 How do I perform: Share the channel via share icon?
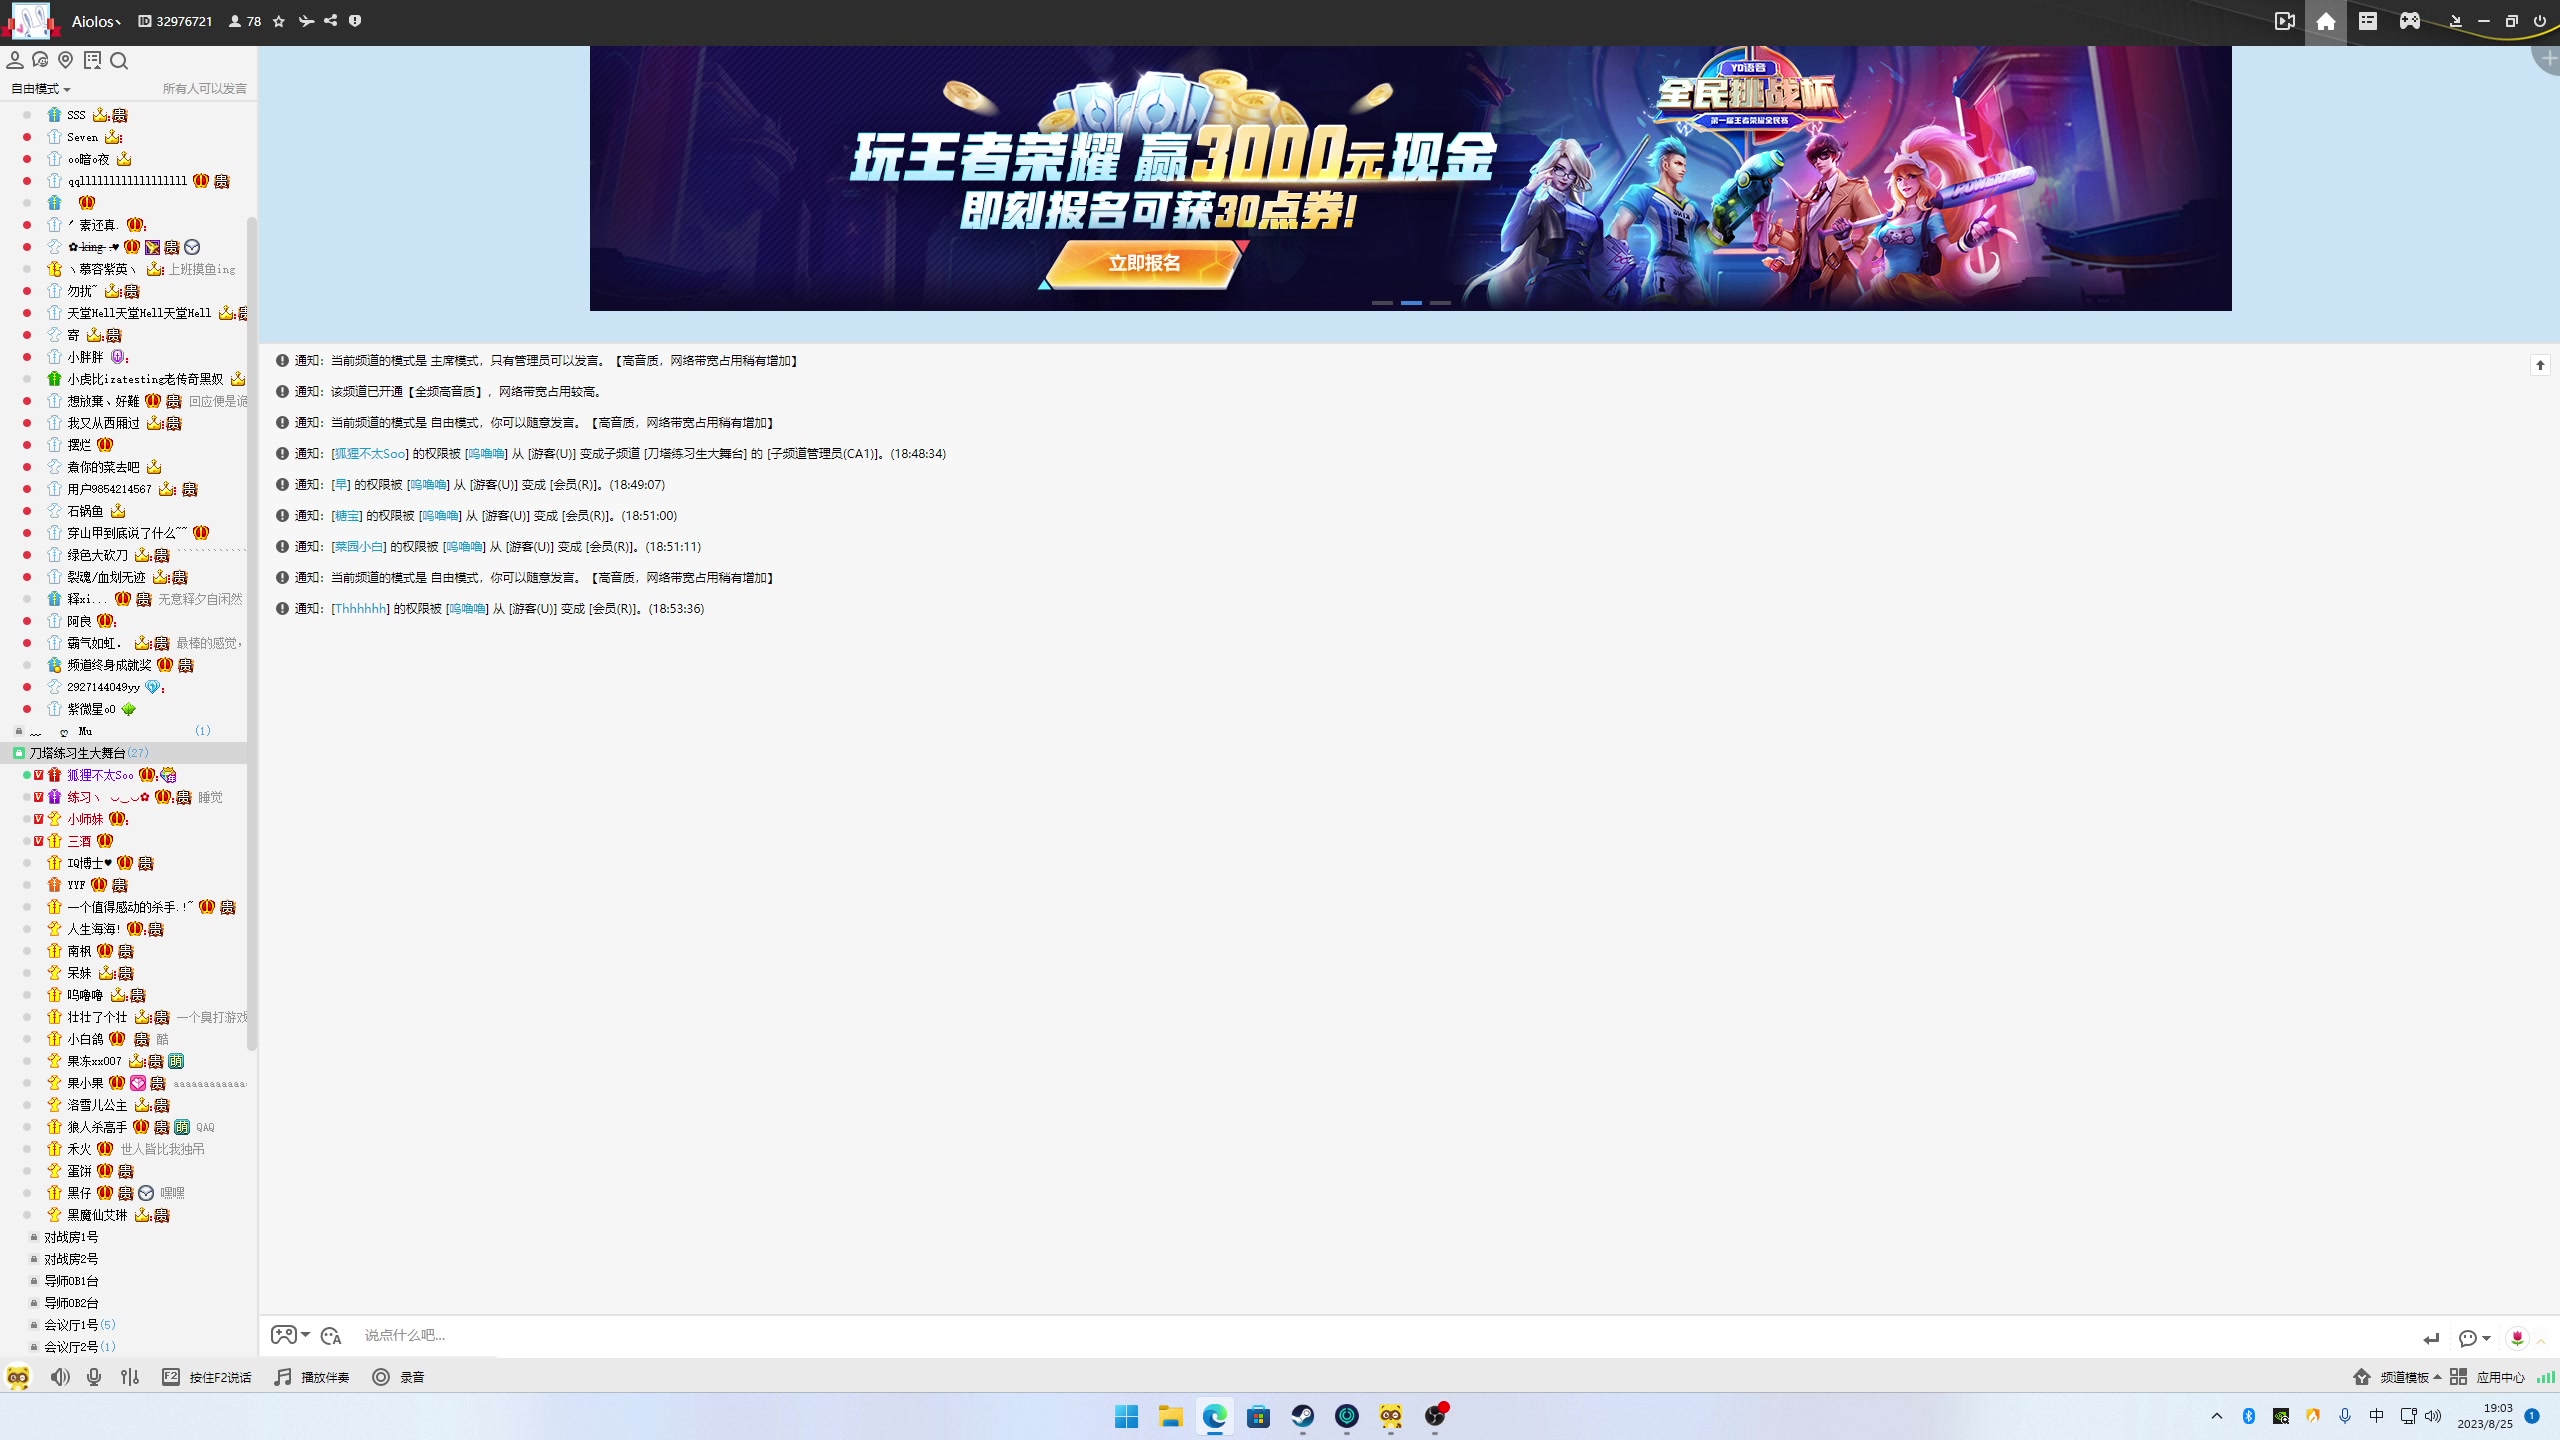pos(331,21)
